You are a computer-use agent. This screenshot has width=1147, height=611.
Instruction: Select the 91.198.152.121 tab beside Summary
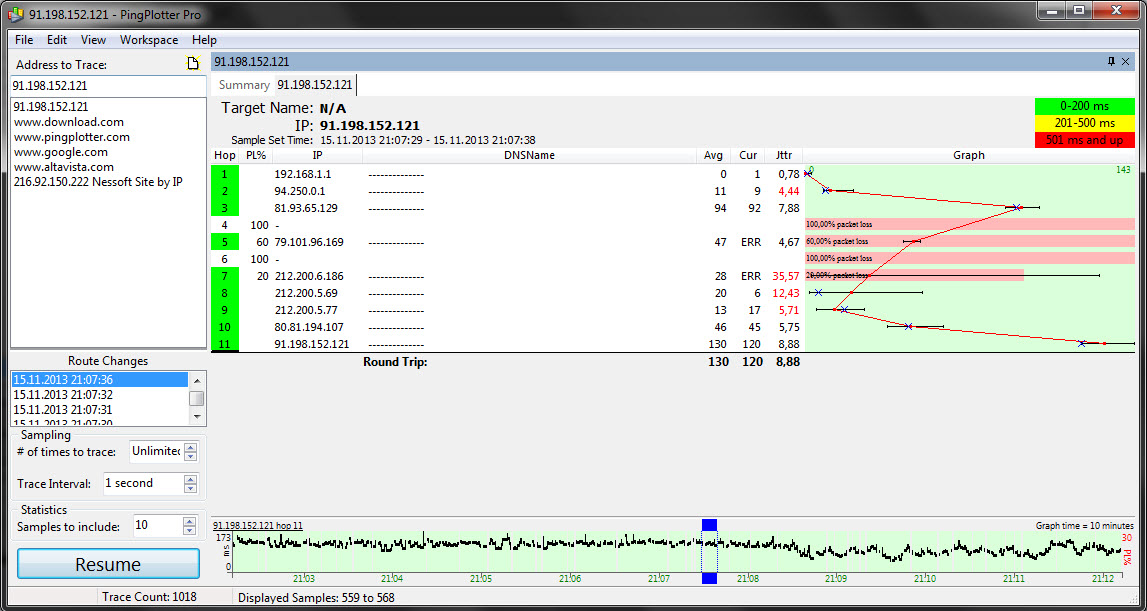315,85
